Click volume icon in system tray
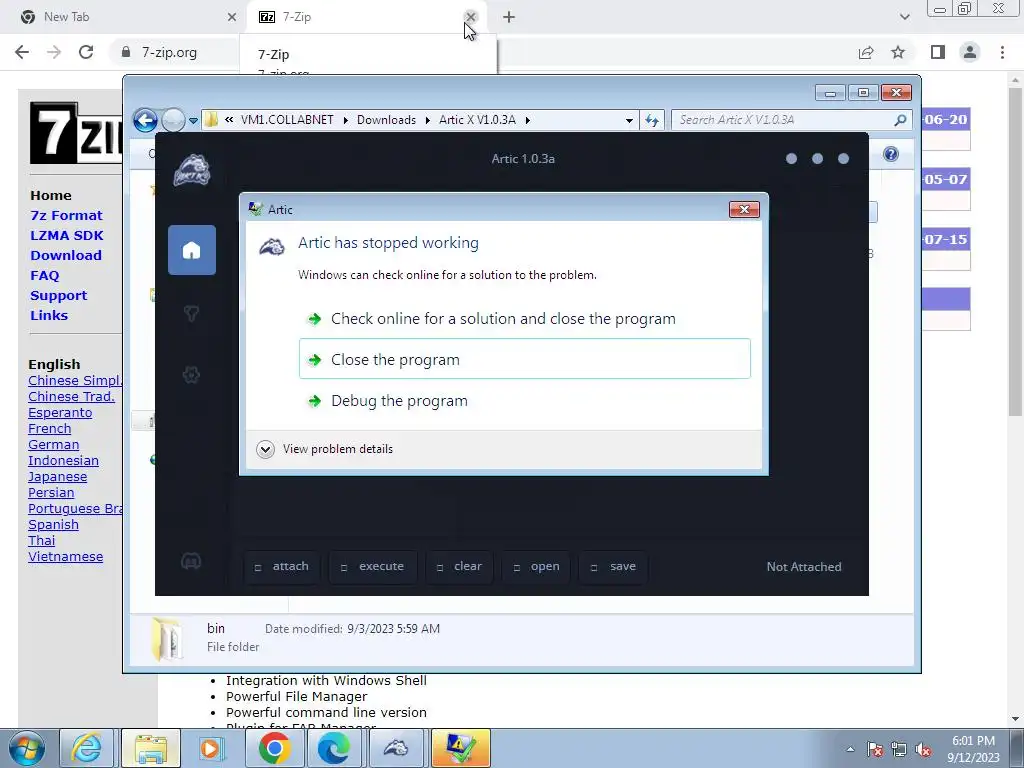The width and height of the screenshot is (1024, 768). click(x=923, y=750)
